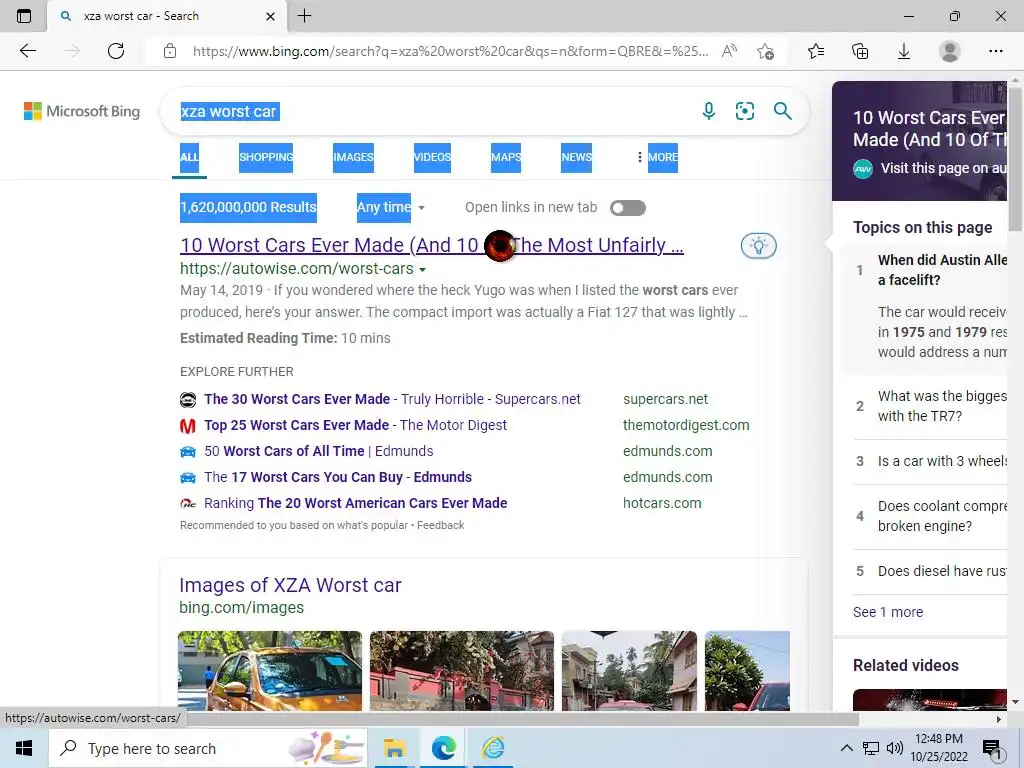Click the pink wall image thumbnail

[462, 671]
